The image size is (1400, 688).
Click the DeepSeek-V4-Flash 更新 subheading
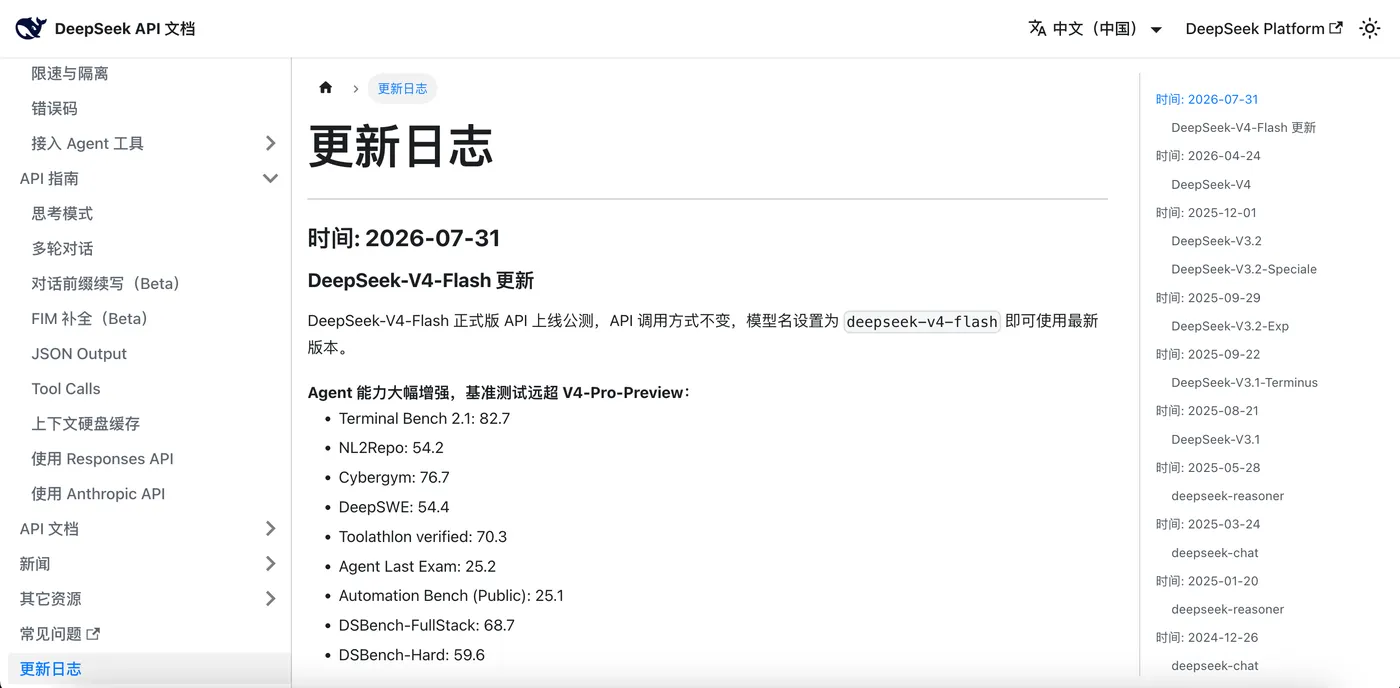click(x=421, y=280)
